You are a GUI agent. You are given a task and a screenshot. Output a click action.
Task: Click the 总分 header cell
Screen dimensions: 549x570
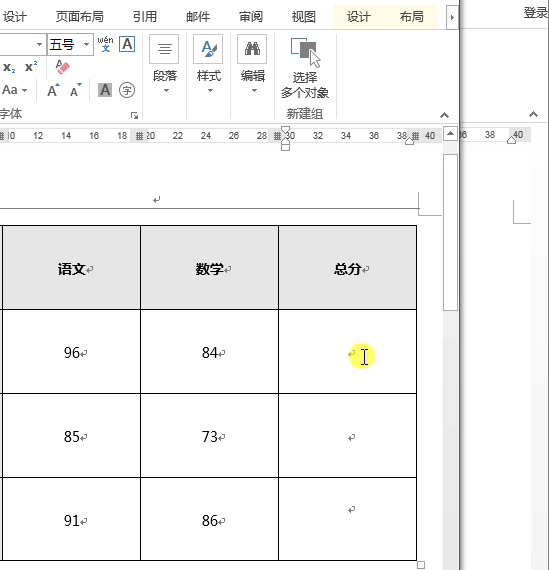coord(348,268)
